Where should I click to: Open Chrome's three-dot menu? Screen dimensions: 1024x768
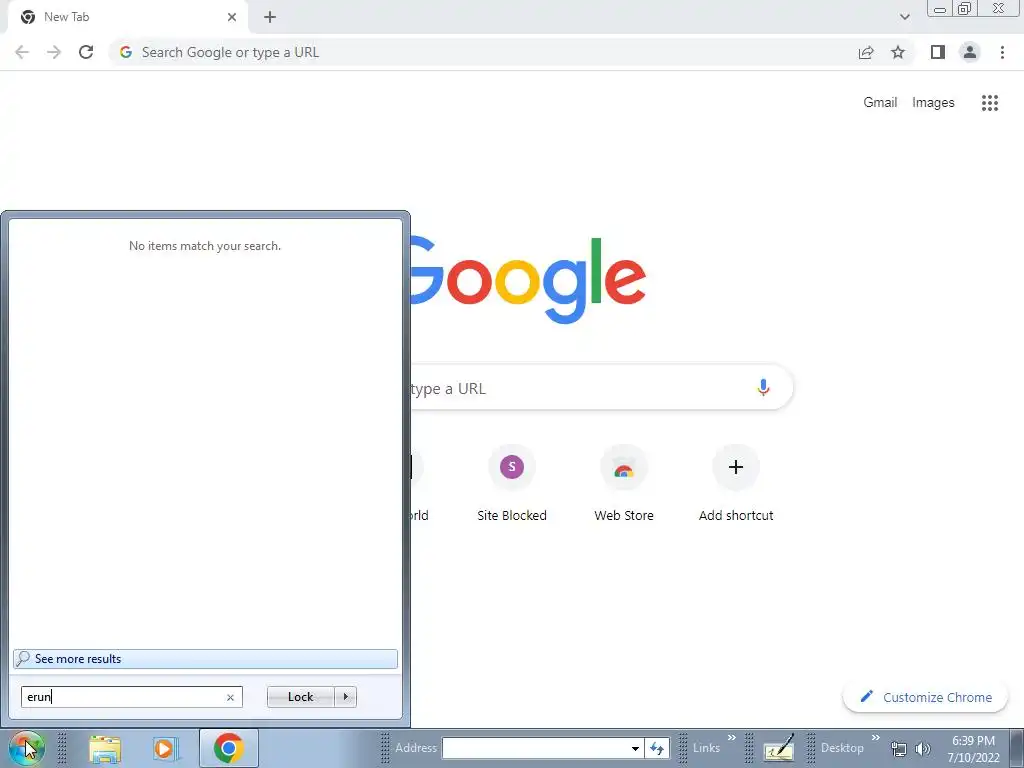(x=1002, y=52)
